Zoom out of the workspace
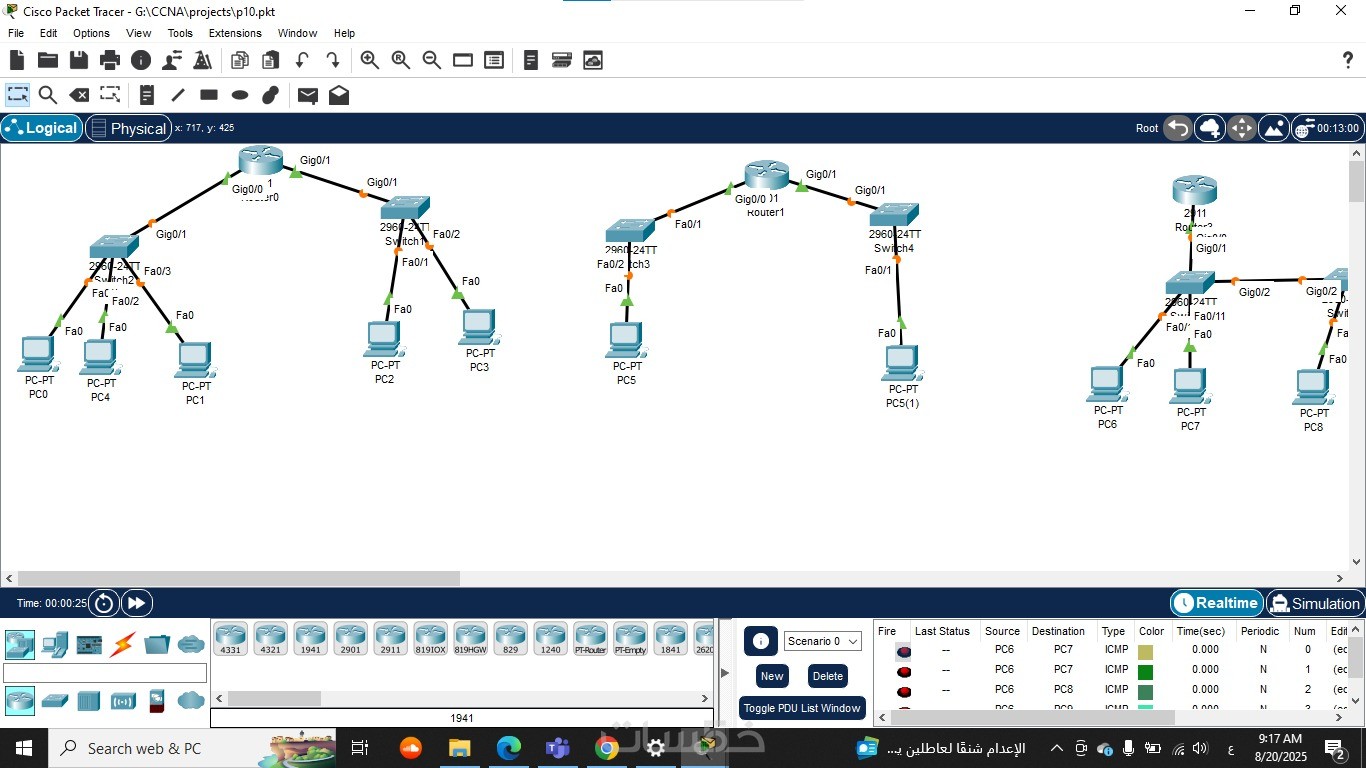This screenshot has width=1366, height=768. tap(432, 60)
